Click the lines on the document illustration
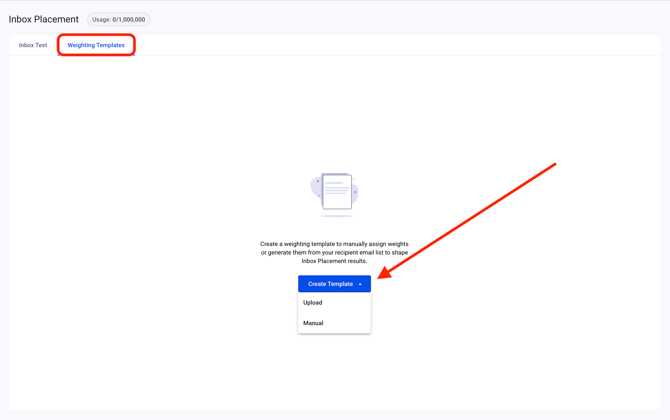The width and height of the screenshot is (670, 420). point(336,187)
